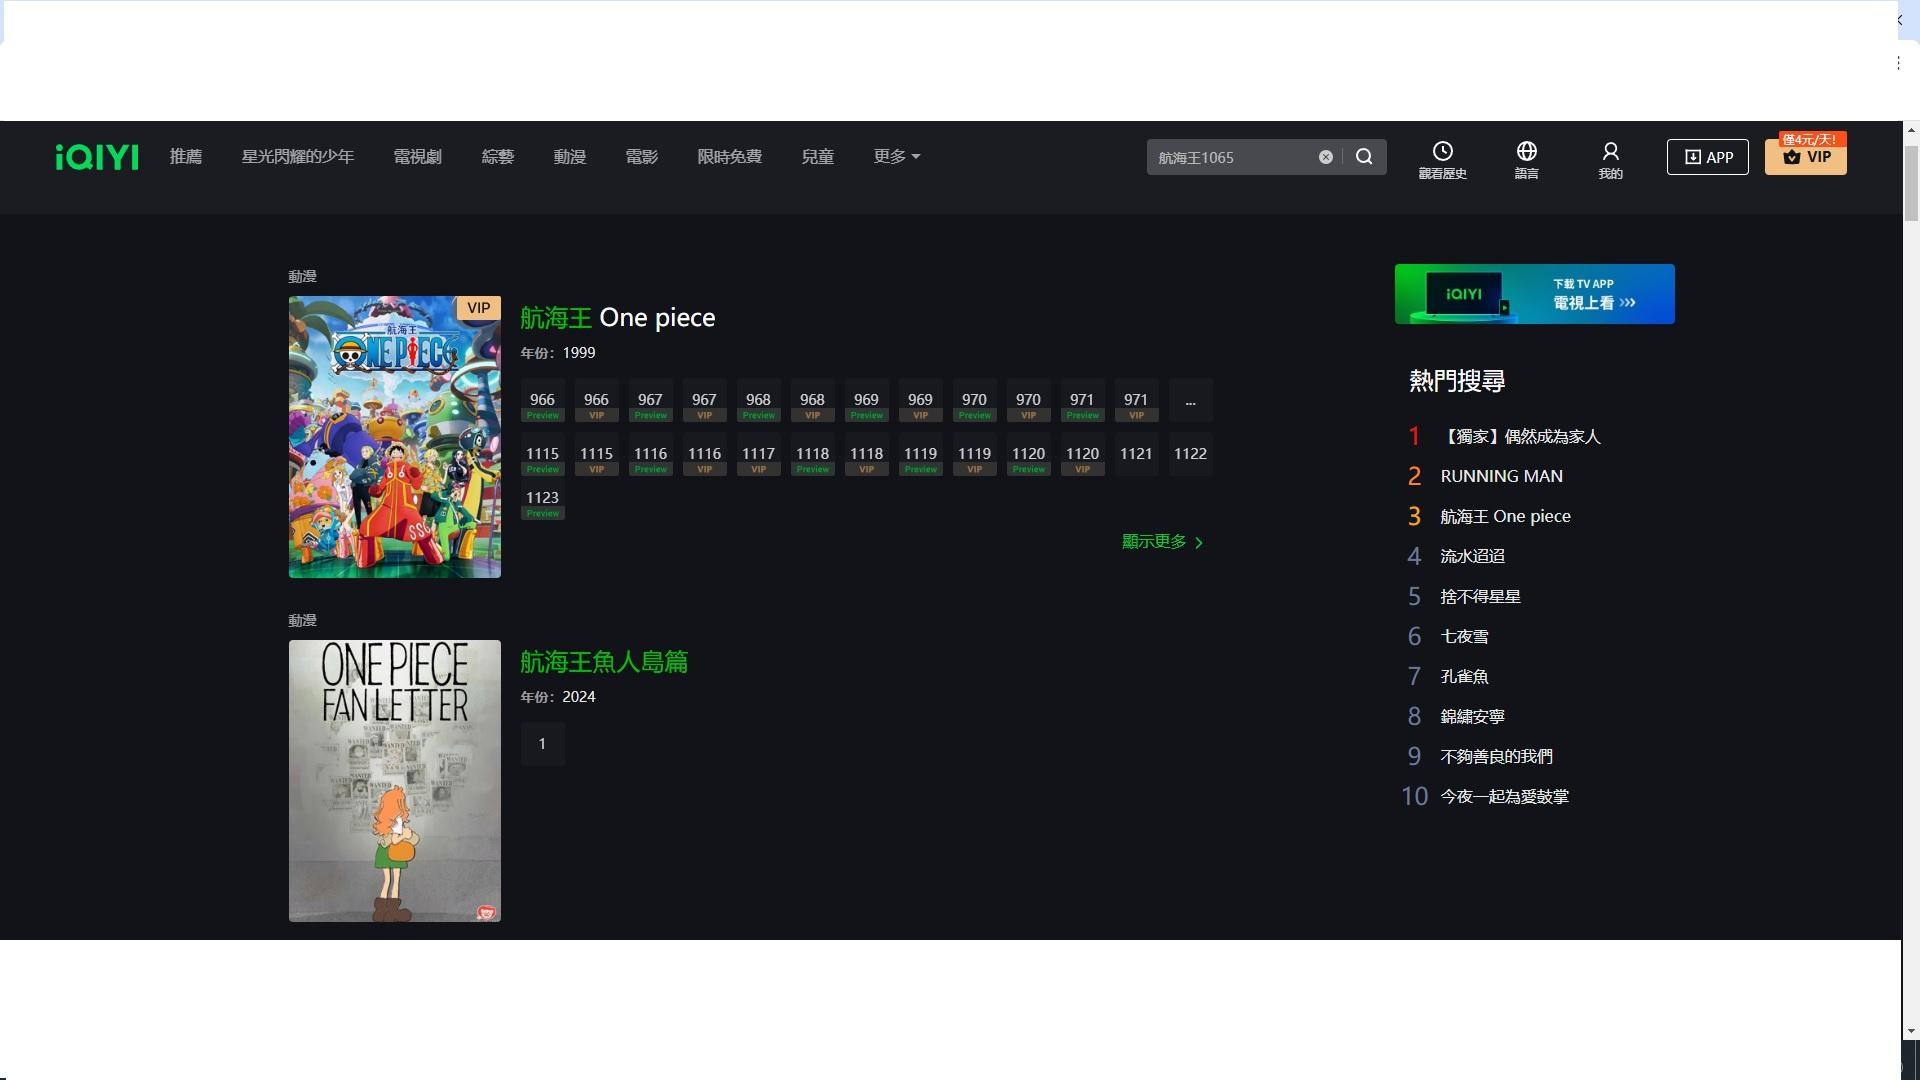
Task: Play episode 1119 VIP
Action: click(x=975, y=455)
